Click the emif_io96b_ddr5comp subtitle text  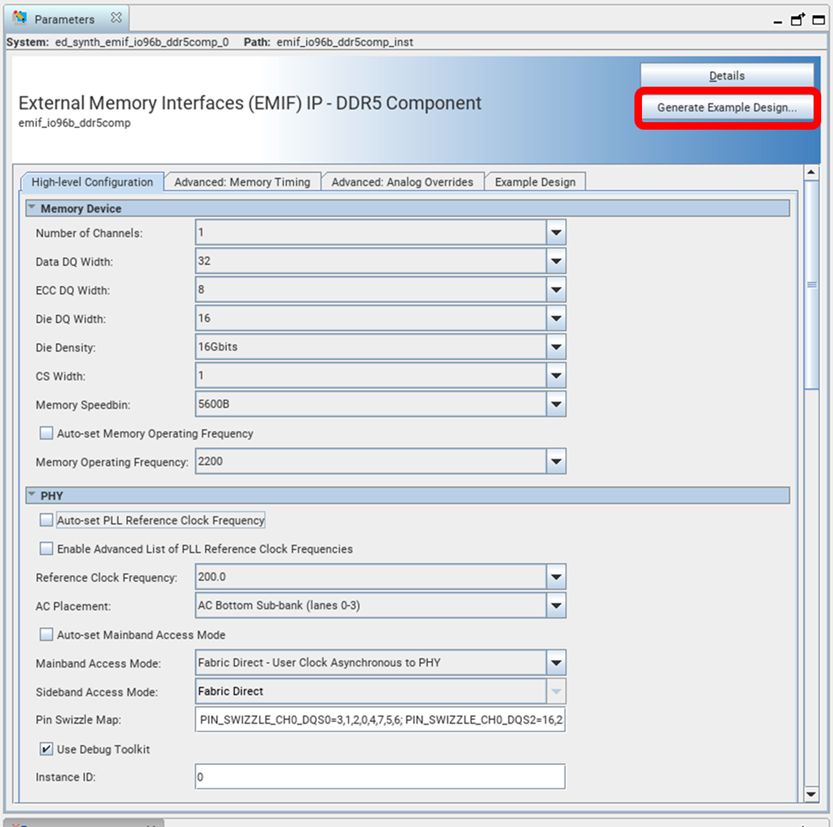(74, 123)
